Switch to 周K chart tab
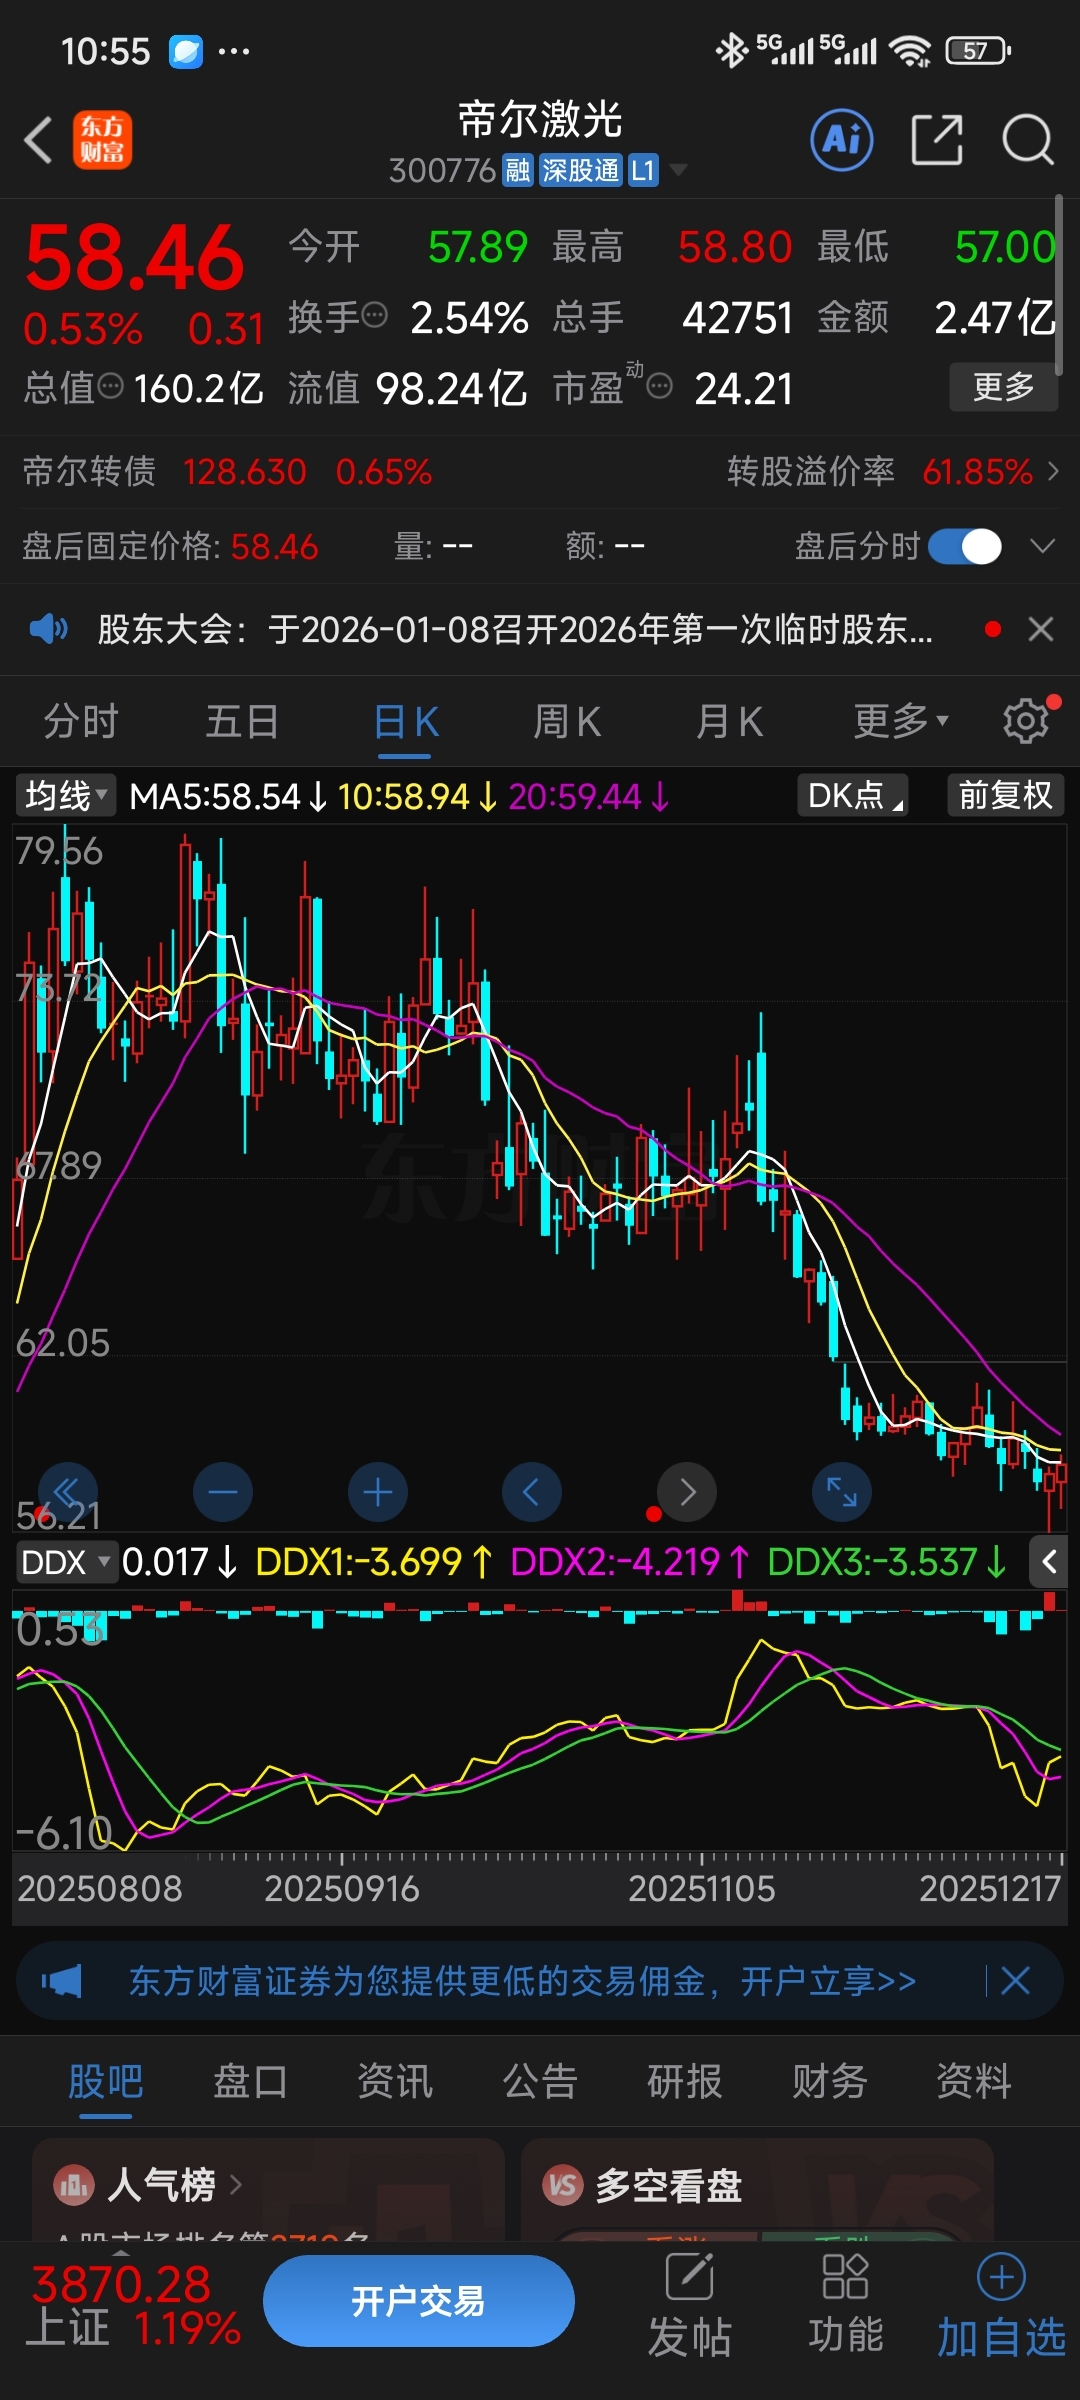This screenshot has height=2400, width=1080. [x=567, y=720]
